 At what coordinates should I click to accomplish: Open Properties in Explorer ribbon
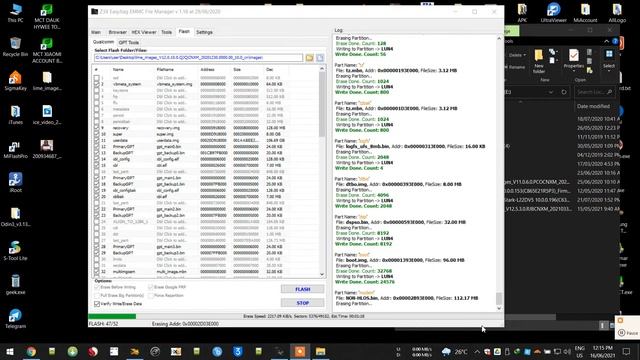pyautogui.click(x=573, y=59)
